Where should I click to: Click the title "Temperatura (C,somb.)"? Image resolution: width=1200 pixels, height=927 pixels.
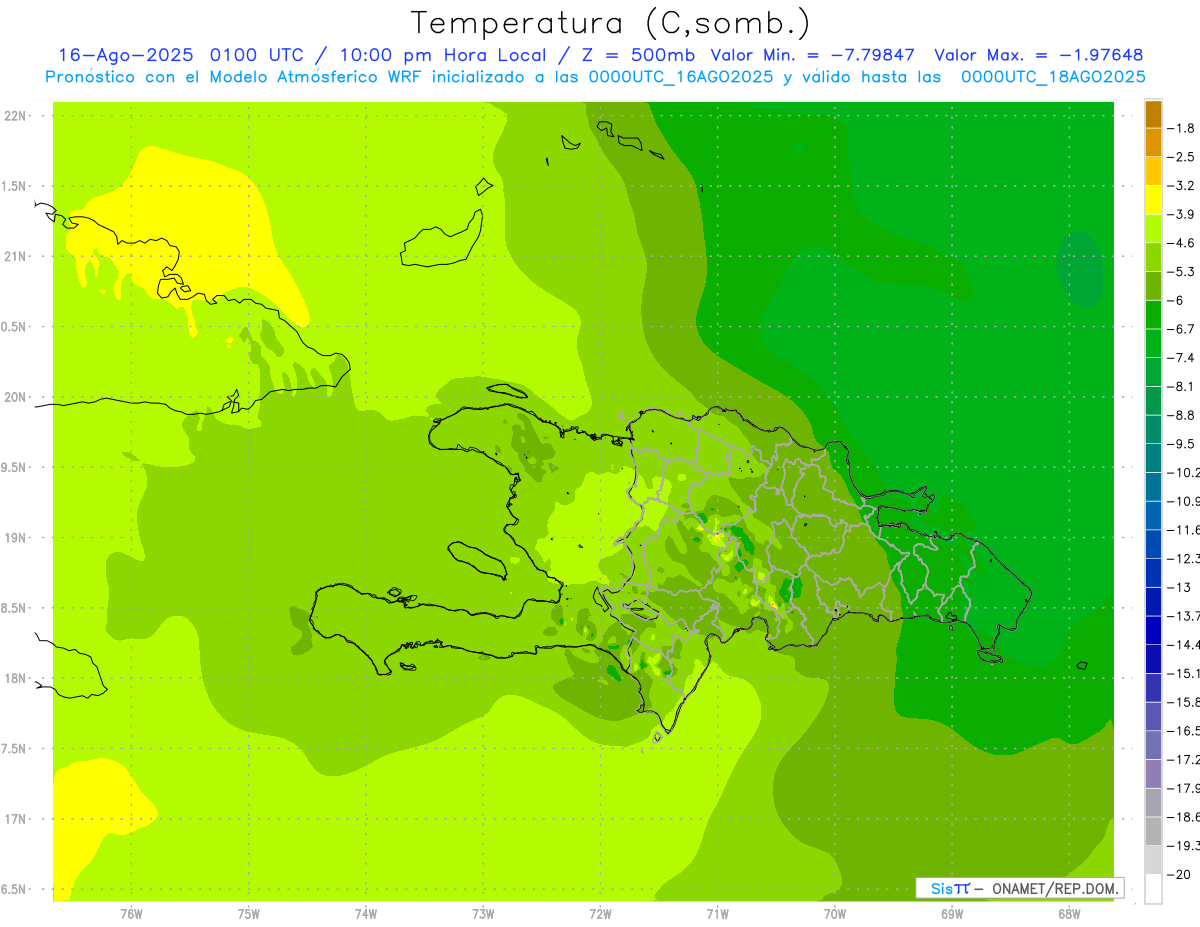(611, 23)
